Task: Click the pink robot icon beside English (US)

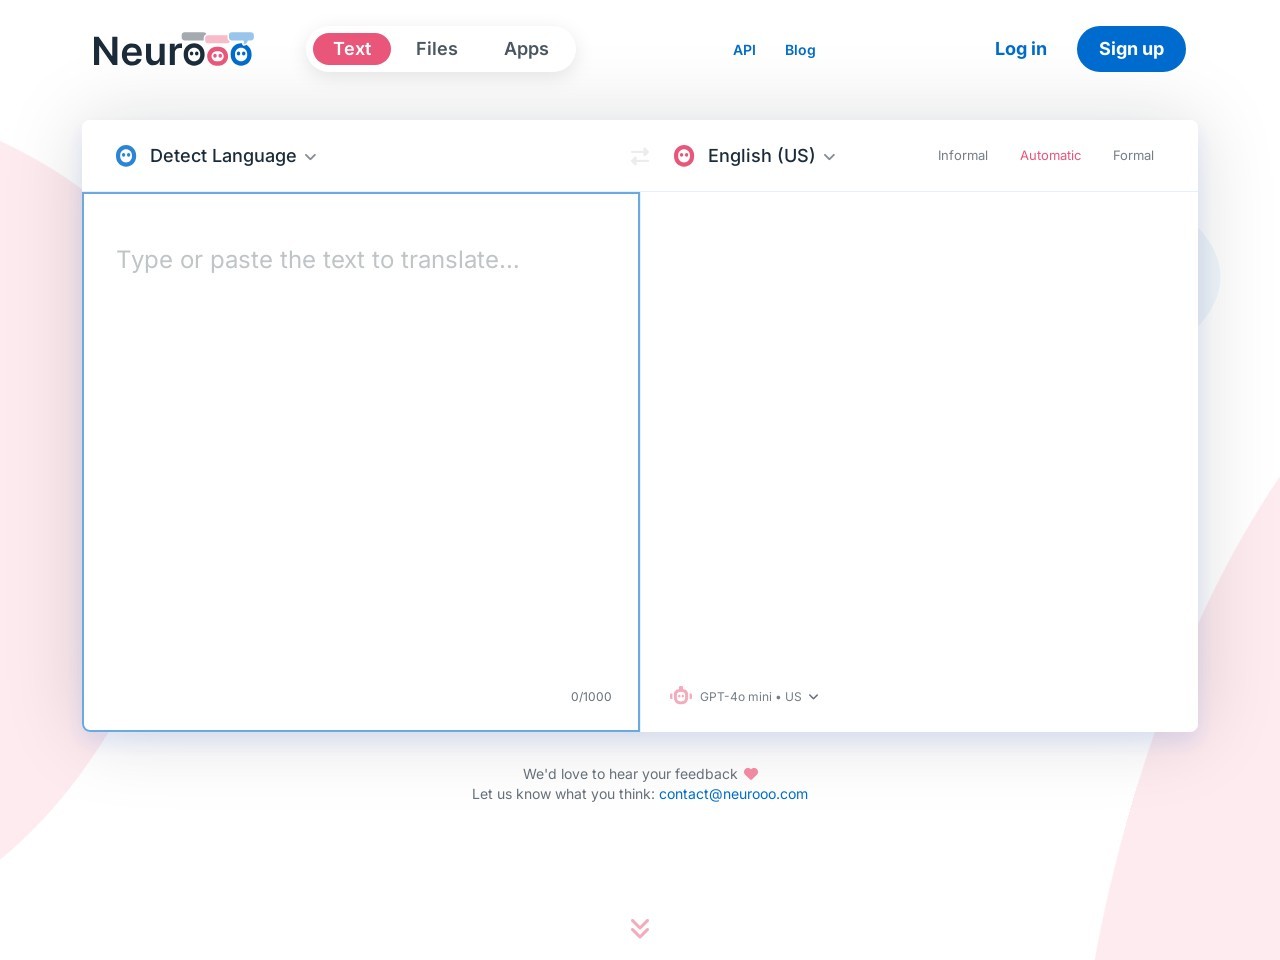Action: coord(684,156)
